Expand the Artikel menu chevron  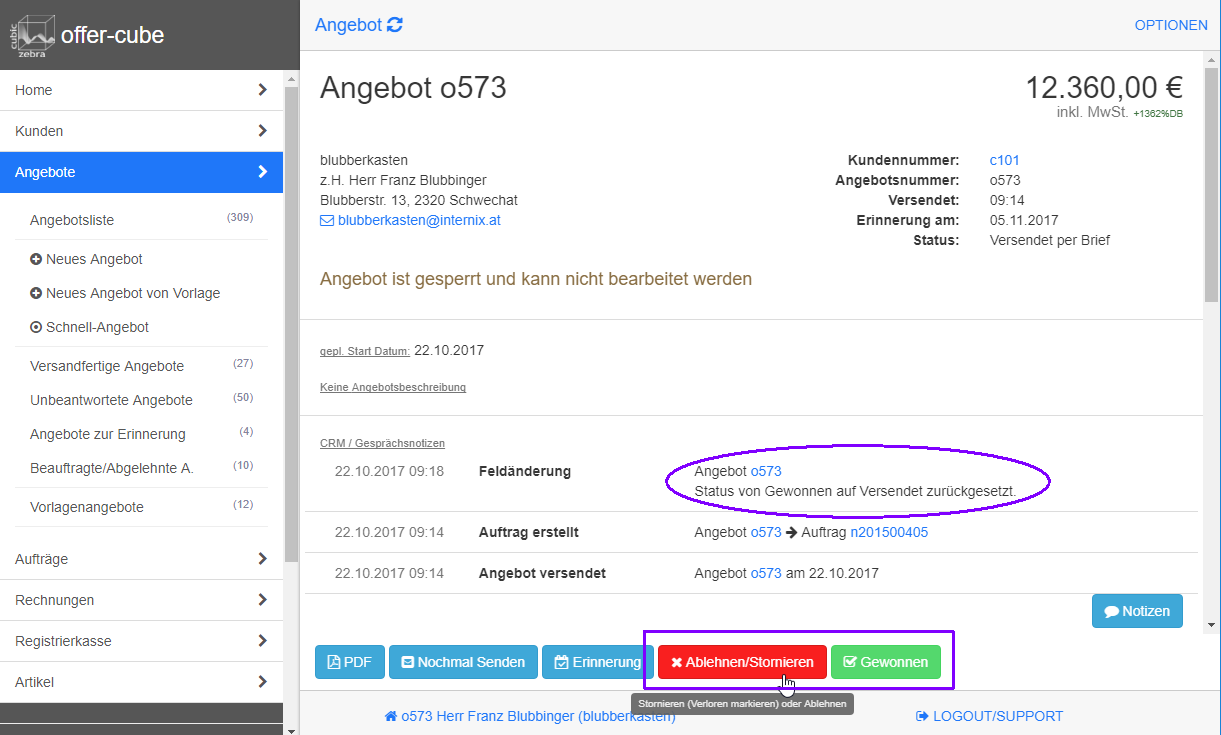tap(262, 682)
